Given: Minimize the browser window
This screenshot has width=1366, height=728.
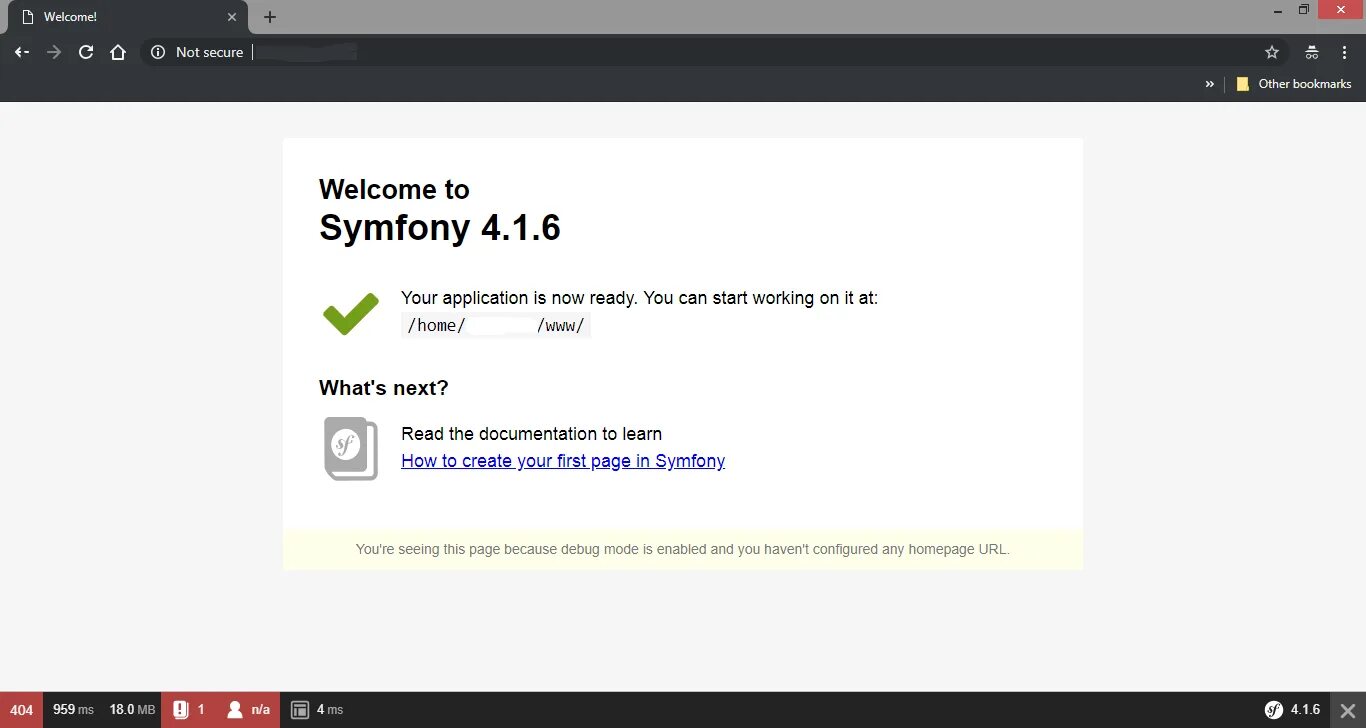Looking at the screenshot, I should [x=1279, y=10].
